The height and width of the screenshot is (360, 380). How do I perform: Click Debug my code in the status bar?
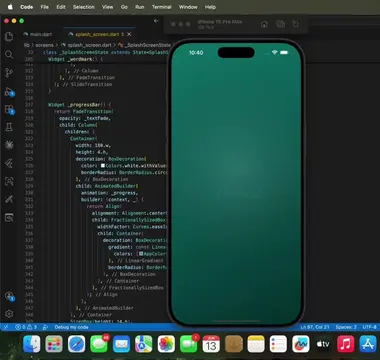[x=71, y=327]
